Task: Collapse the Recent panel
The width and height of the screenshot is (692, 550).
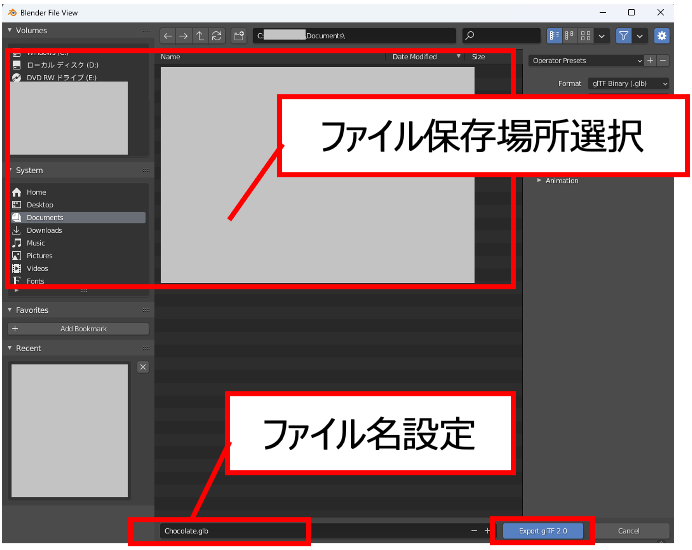Action: click(x=10, y=348)
